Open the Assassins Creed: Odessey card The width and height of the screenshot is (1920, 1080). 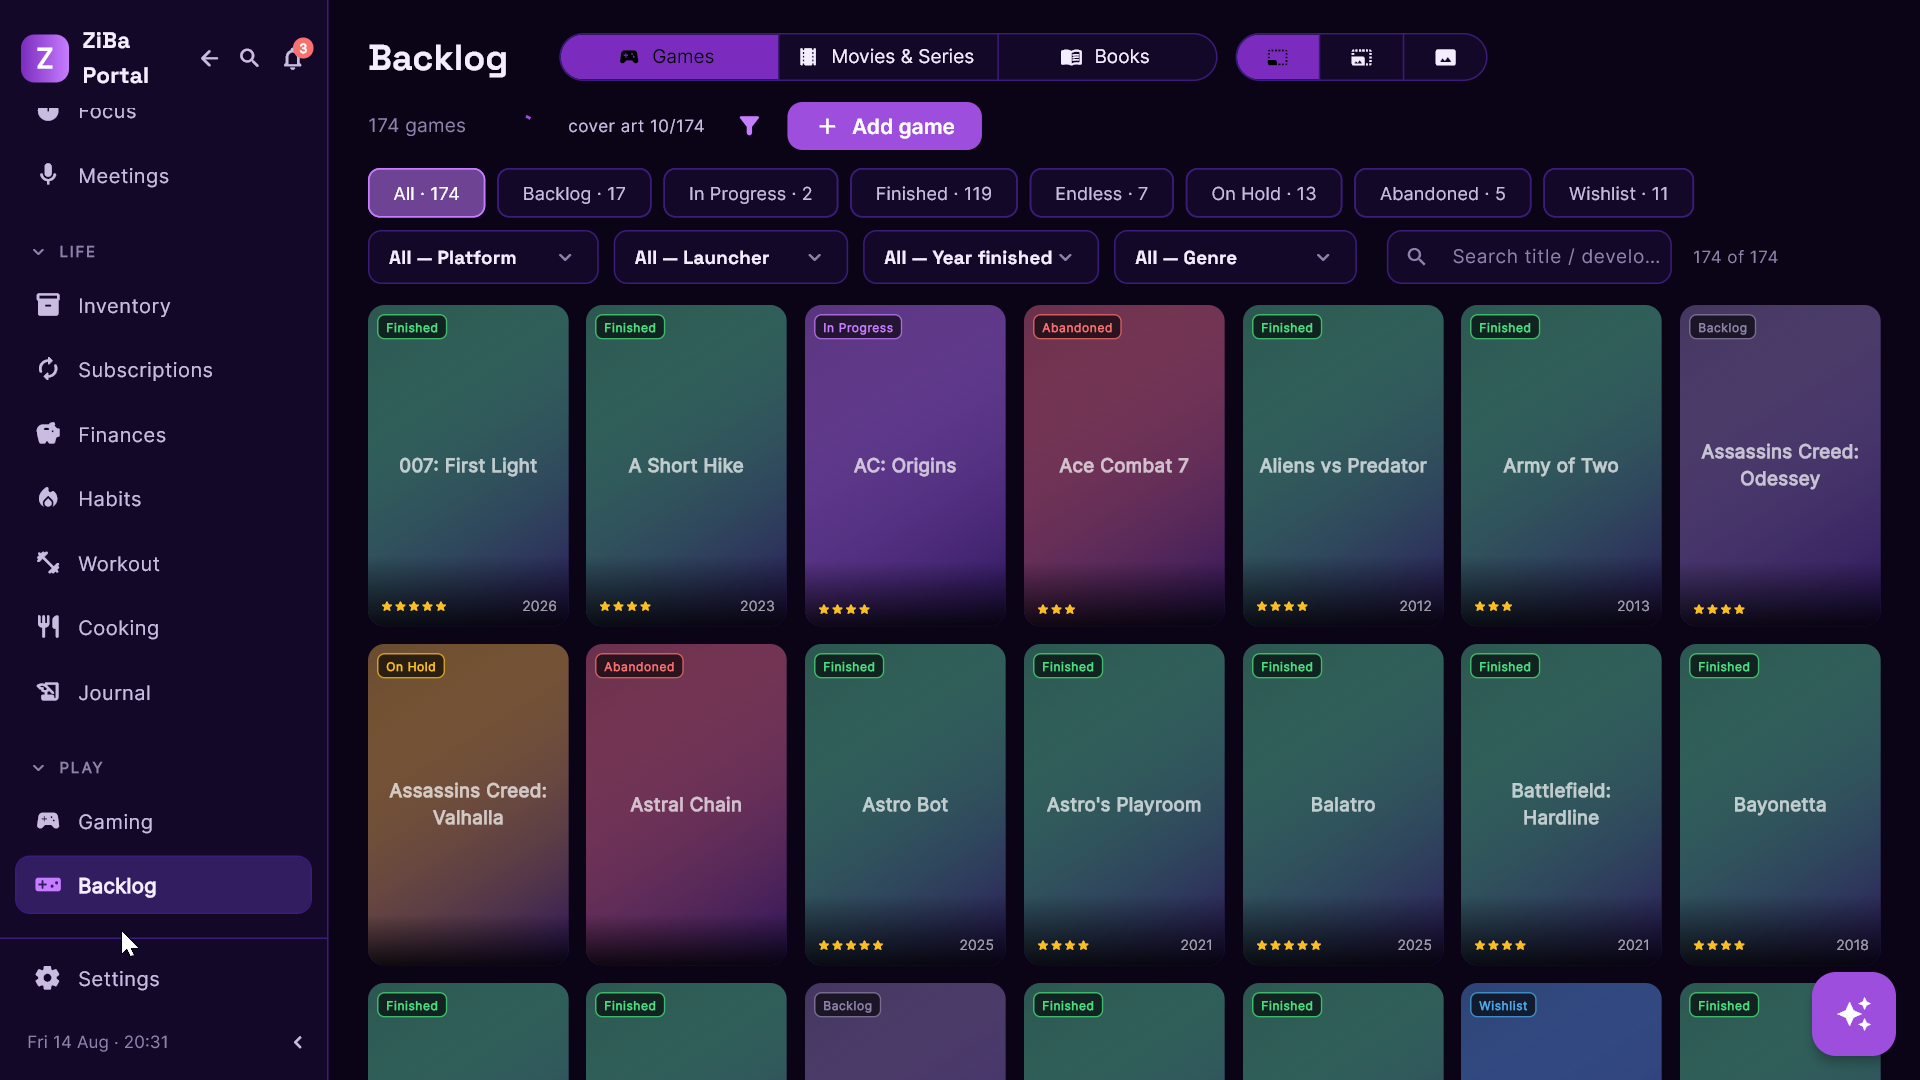click(1780, 465)
